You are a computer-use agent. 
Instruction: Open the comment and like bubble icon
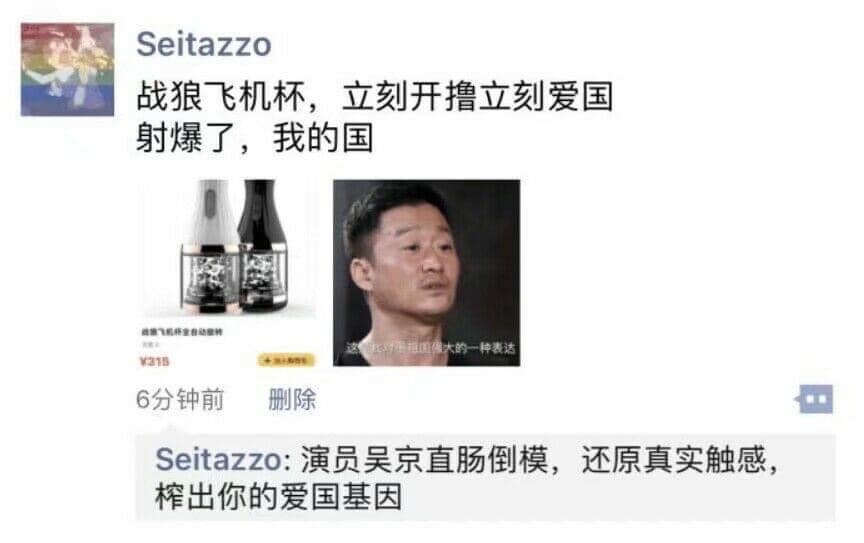814,399
